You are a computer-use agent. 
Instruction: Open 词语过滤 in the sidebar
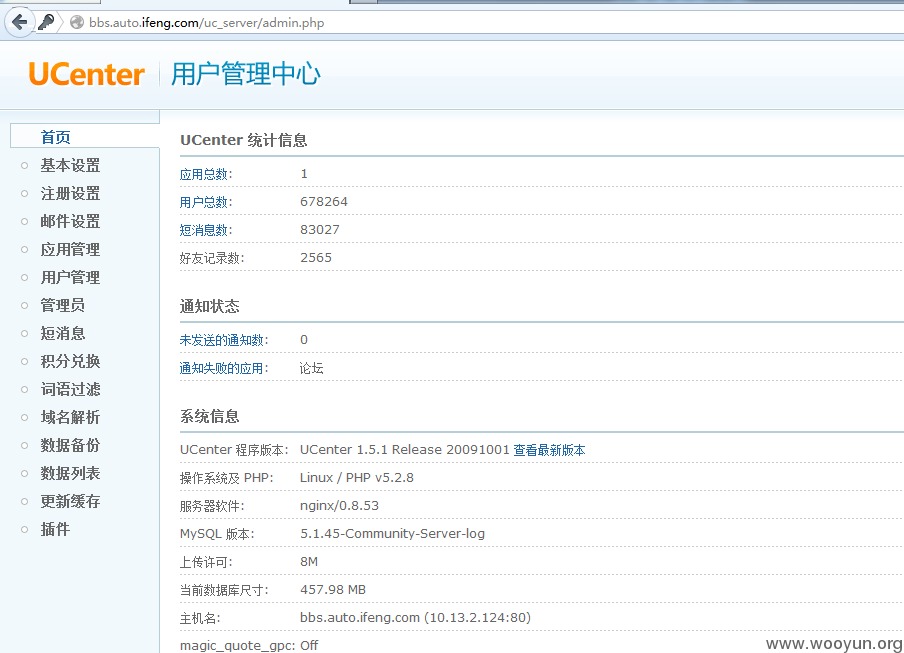coord(70,389)
